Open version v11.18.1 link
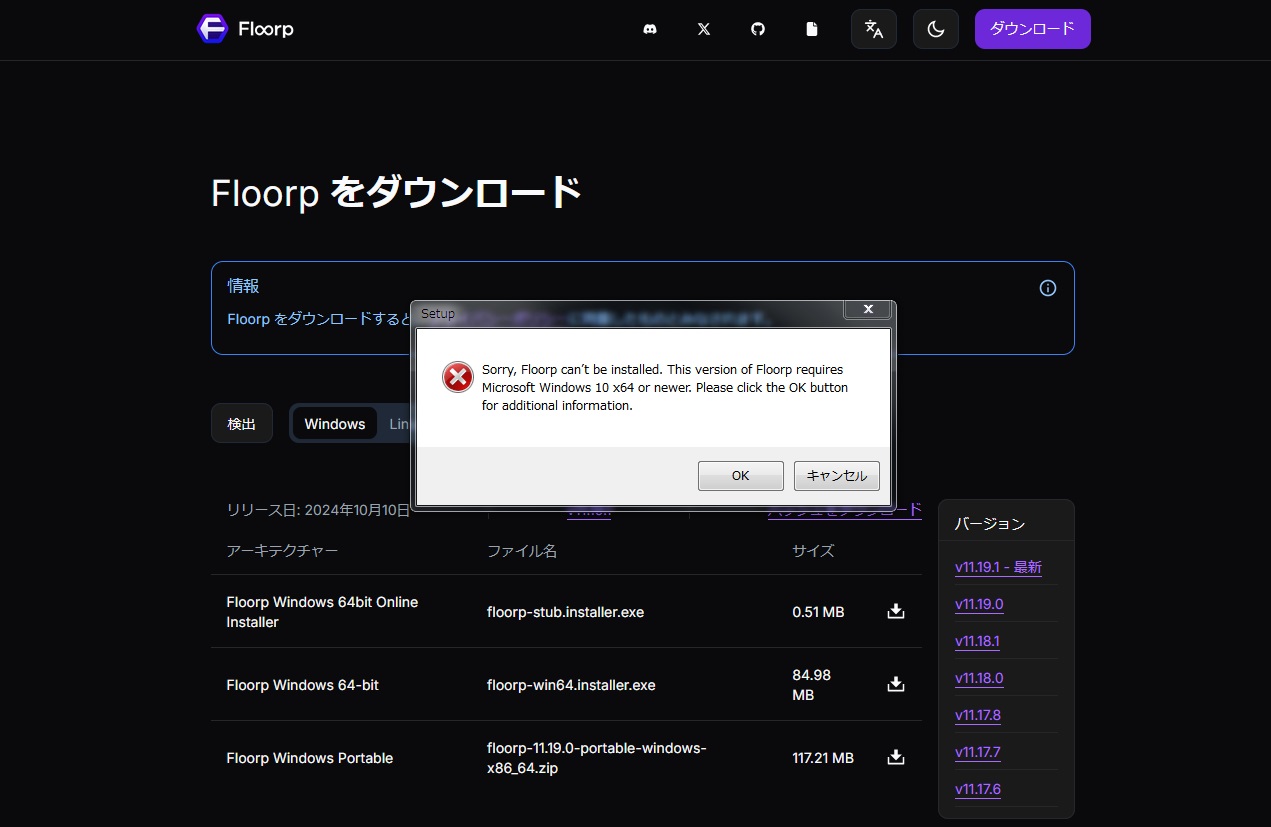 (x=977, y=641)
